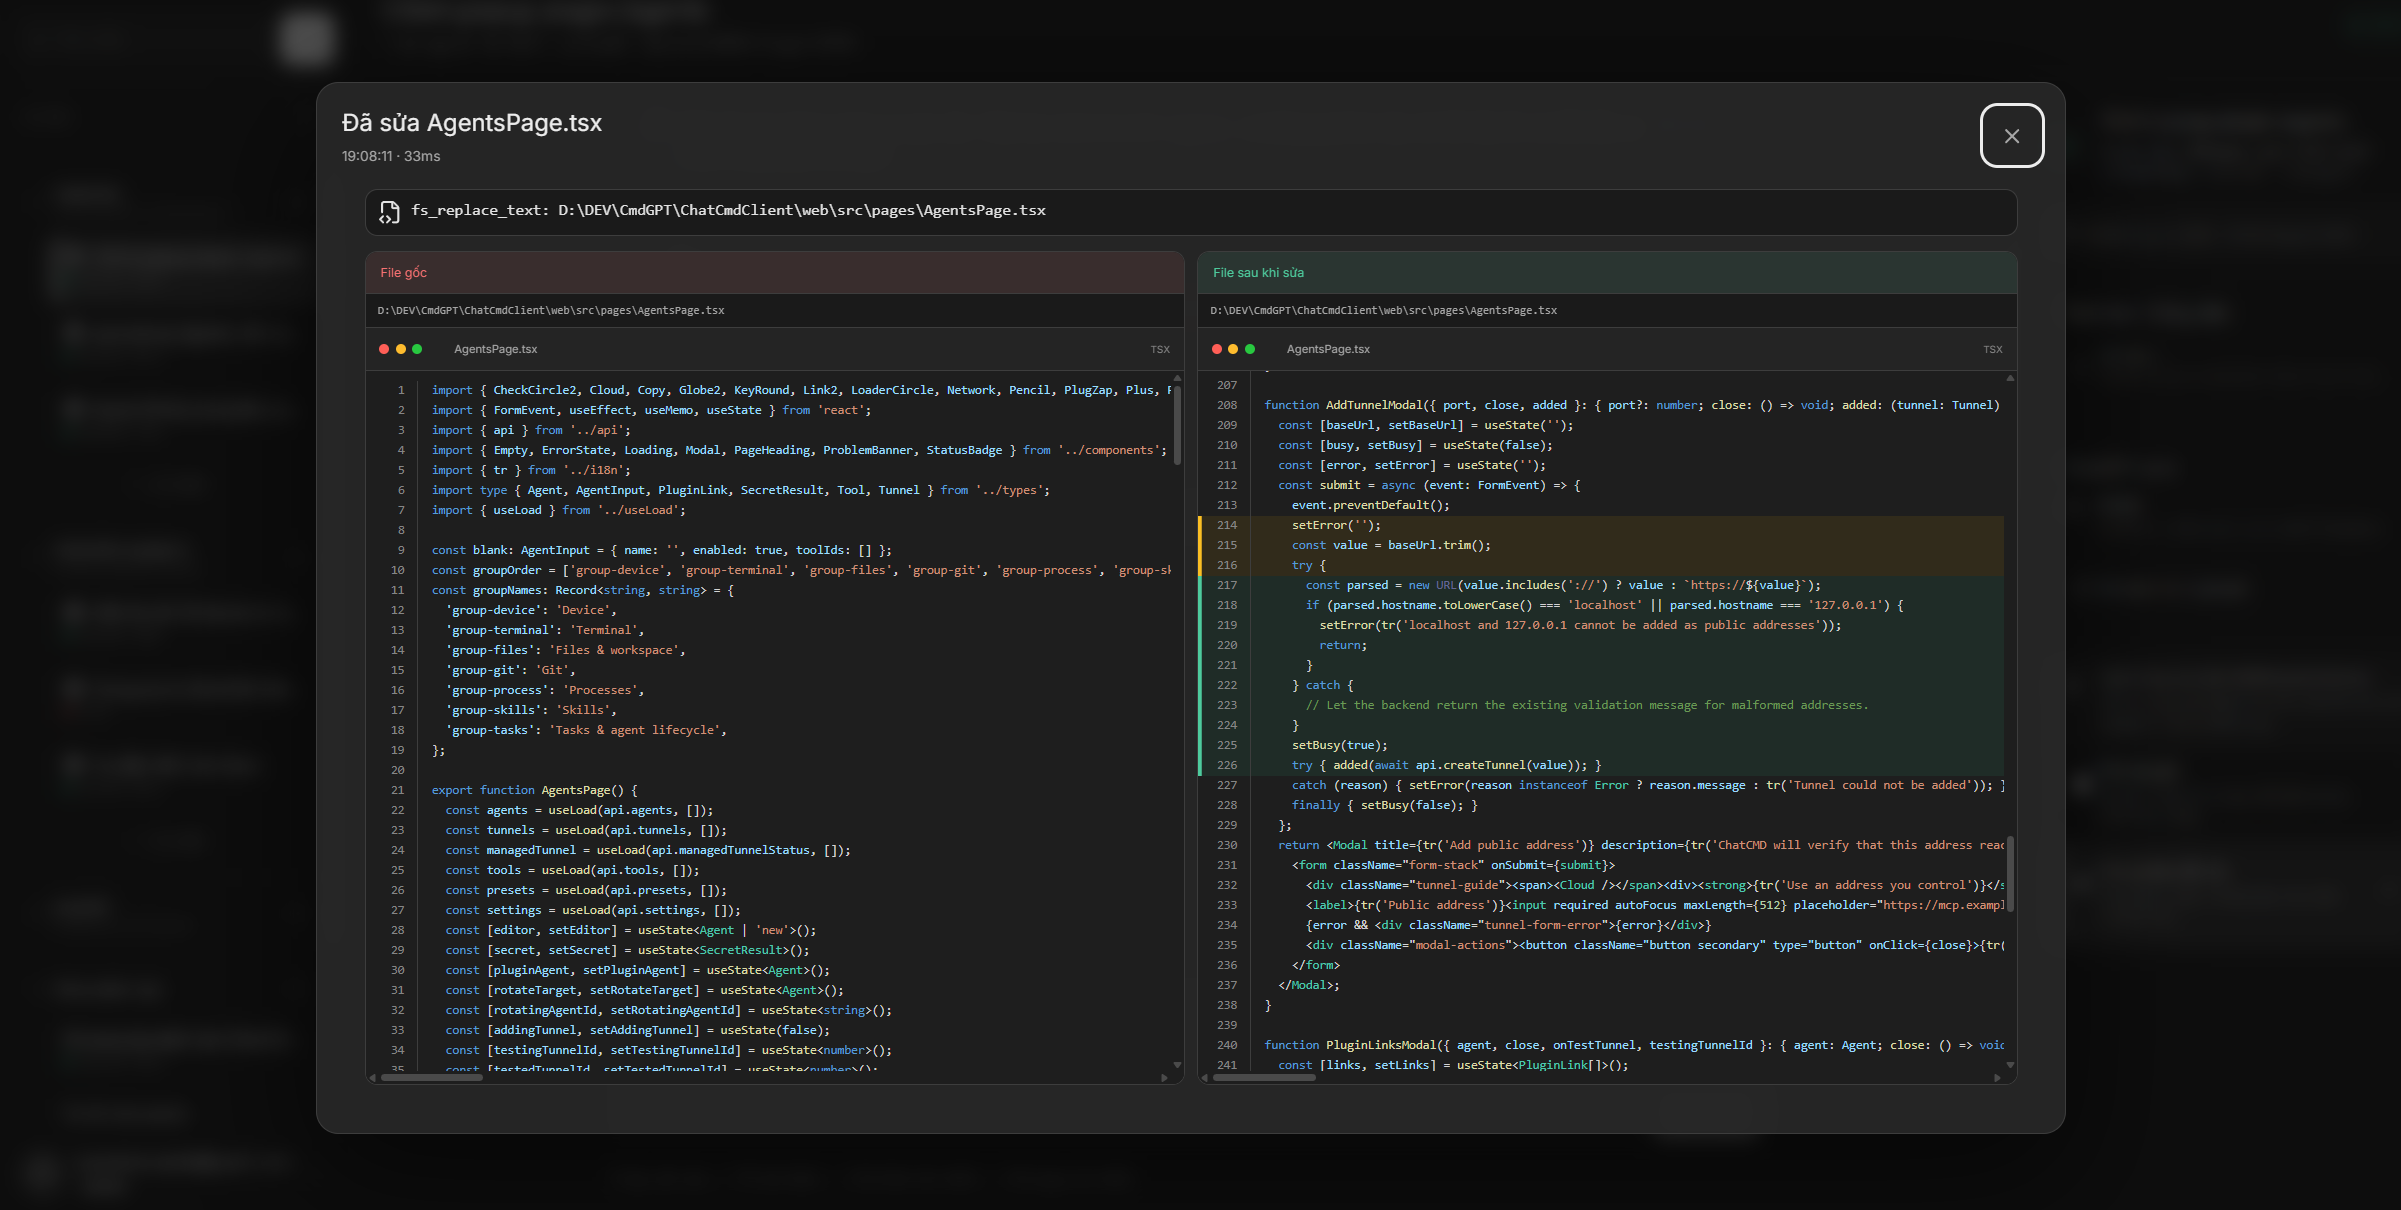The width and height of the screenshot is (2401, 1210).
Task: Click highlighted line 215 'const value = baseUrl.trim()'
Action: click(1391, 545)
